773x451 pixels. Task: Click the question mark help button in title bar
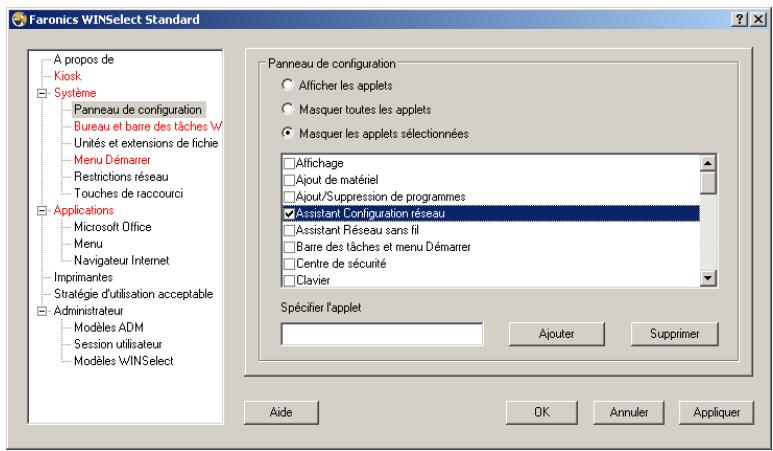[739, 20]
